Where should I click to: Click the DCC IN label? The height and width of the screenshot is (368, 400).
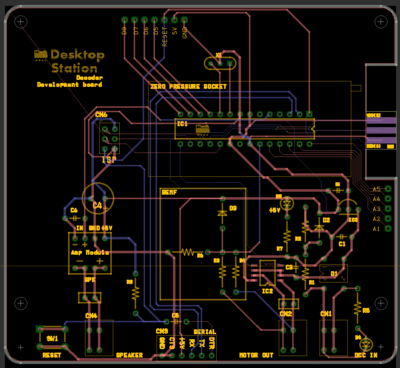click(x=366, y=355)
